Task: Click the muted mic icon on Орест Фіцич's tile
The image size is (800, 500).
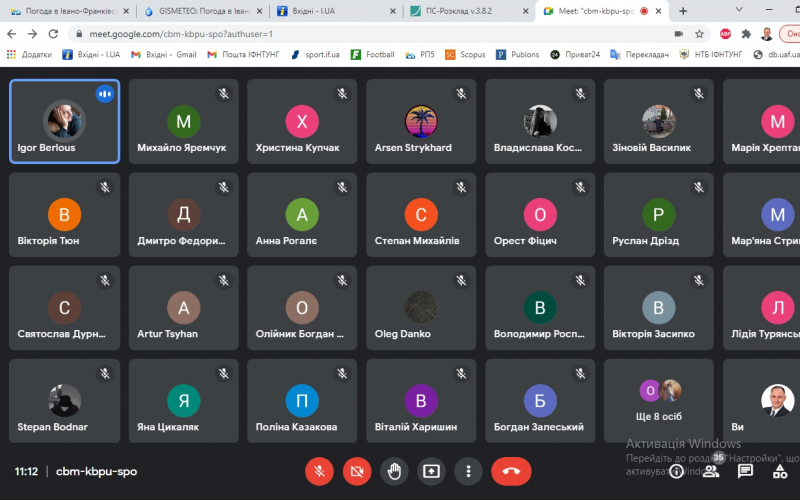Action: [x=580, y=187]
